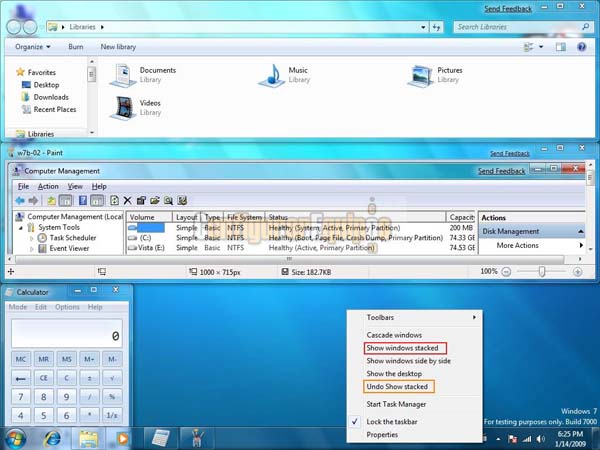Screen dimensions: 600x450
Task: Select Undo Show stacked
Action: (397, 386)
